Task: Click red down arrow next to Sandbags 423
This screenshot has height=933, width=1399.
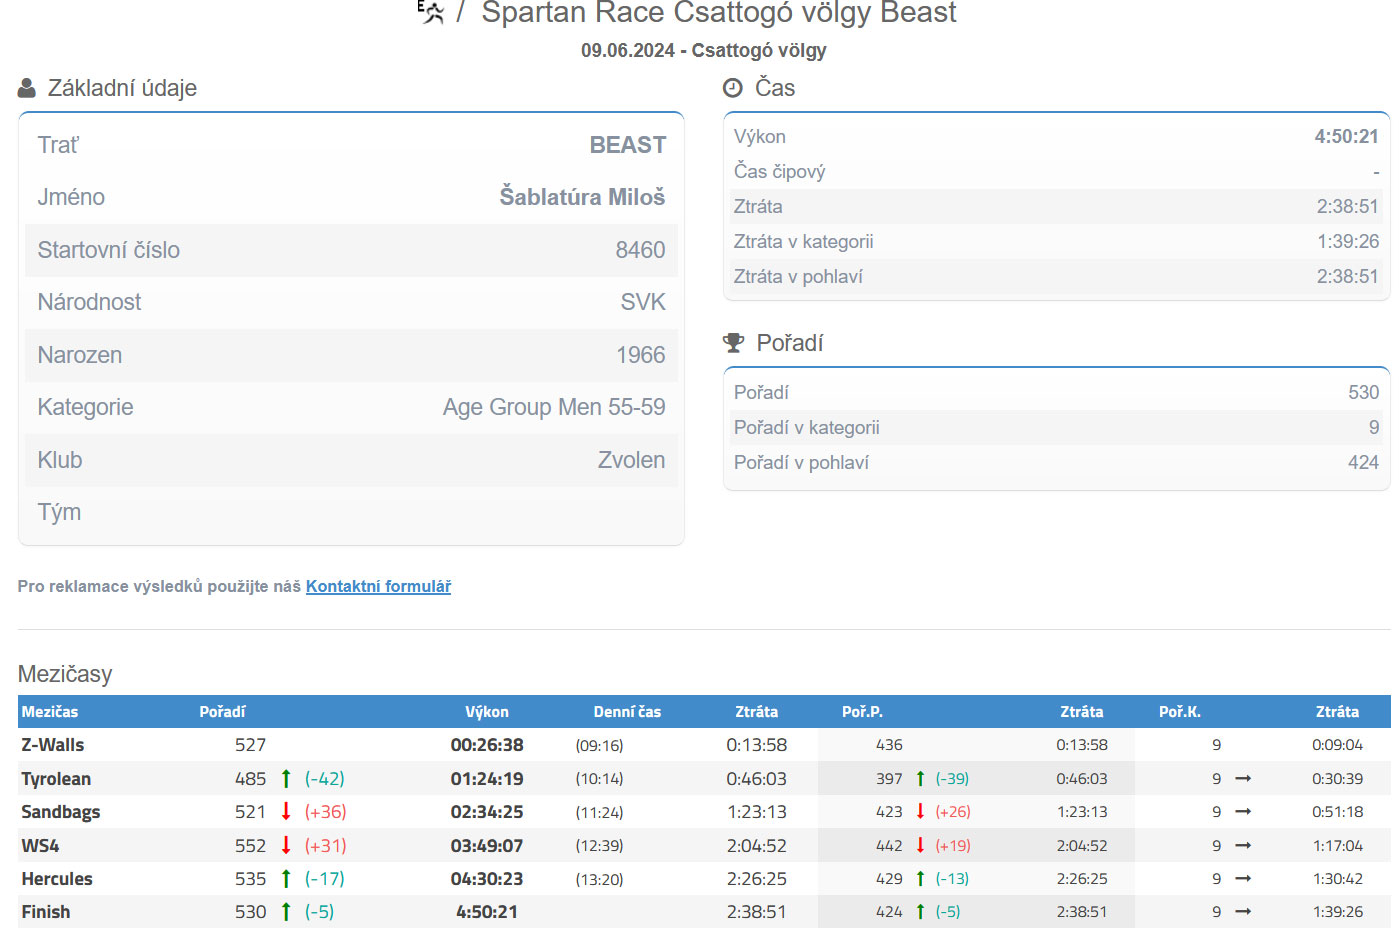Action: tap(920, 811)
